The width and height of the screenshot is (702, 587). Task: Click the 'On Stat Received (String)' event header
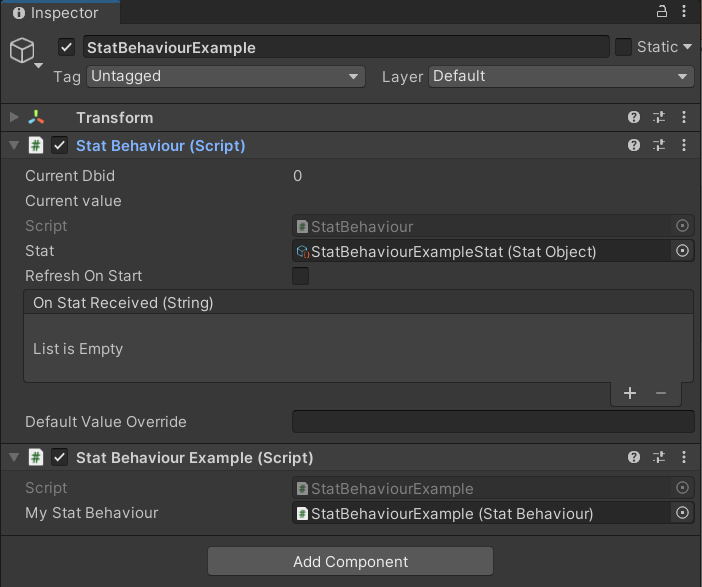click(x=358, y=302)
